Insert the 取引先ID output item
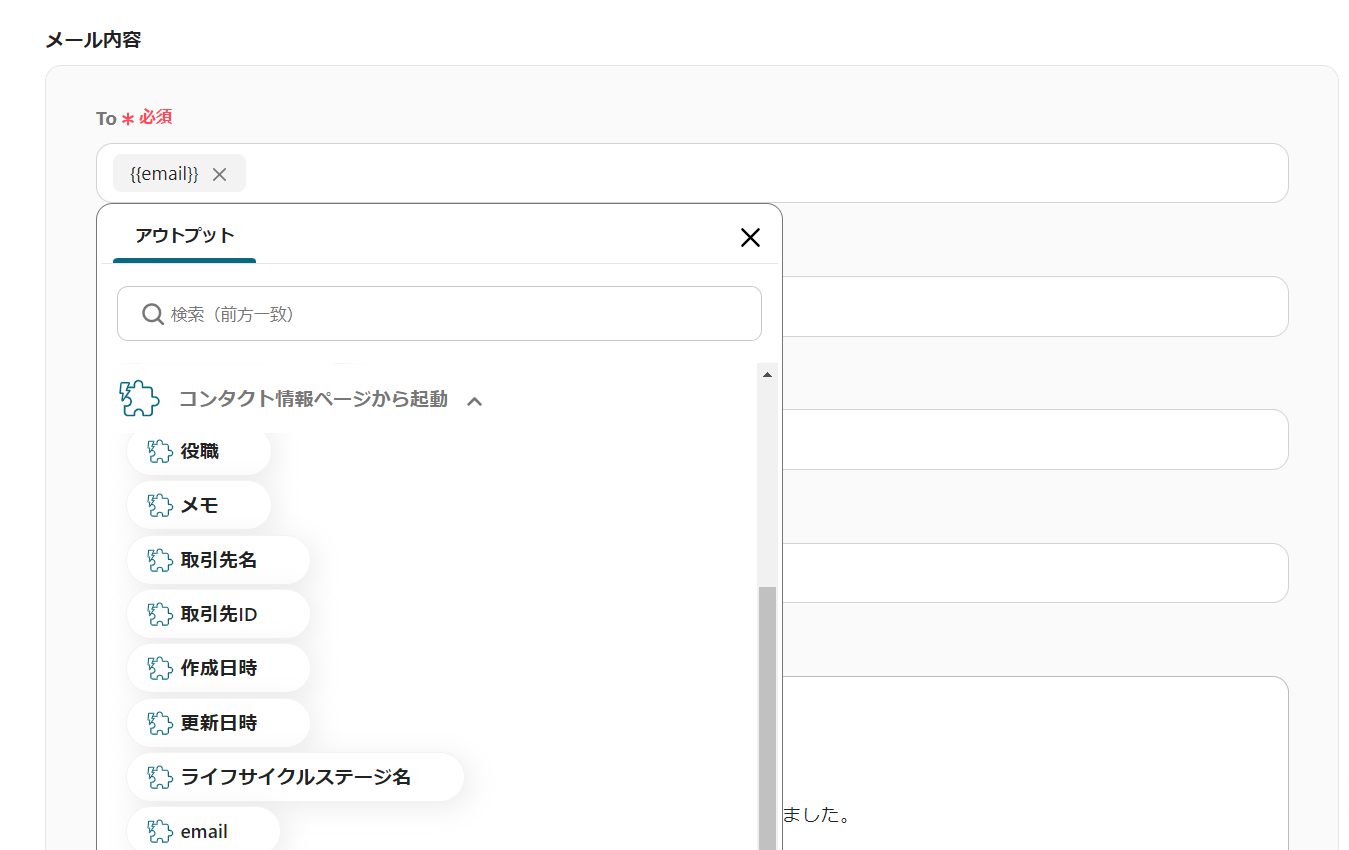 pyautogui.click(x=218, y=614)
